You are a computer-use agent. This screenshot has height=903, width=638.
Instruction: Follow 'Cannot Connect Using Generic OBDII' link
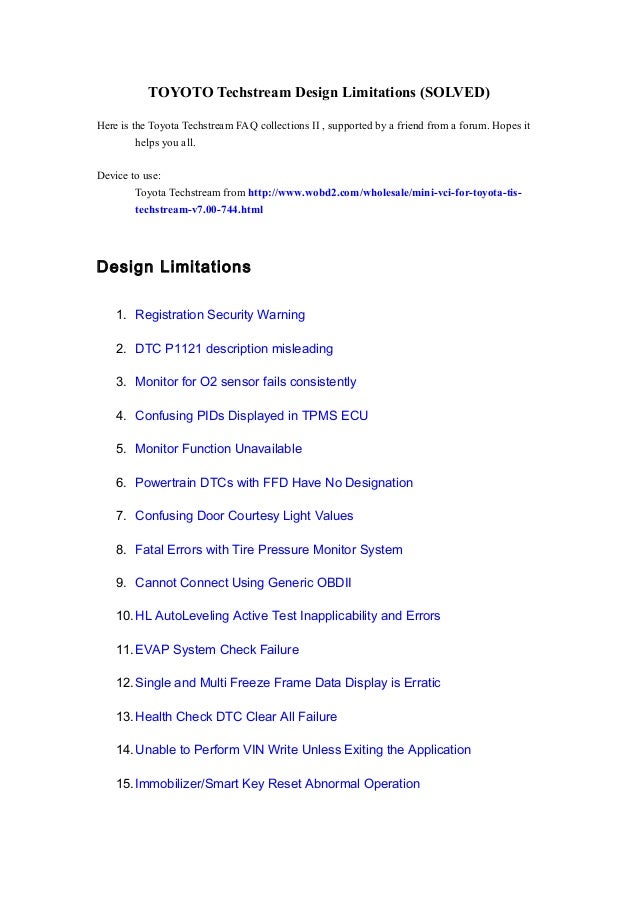(x=243, y=582)
